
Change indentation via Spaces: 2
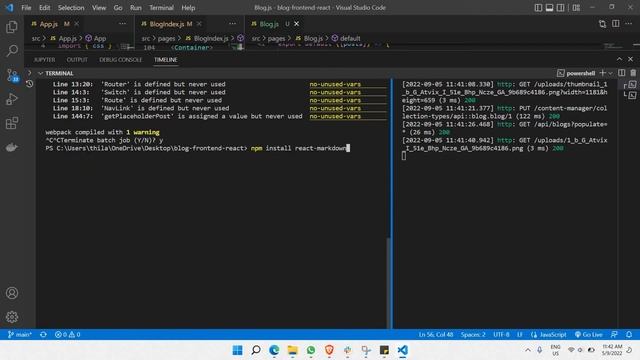click(473, 334)
